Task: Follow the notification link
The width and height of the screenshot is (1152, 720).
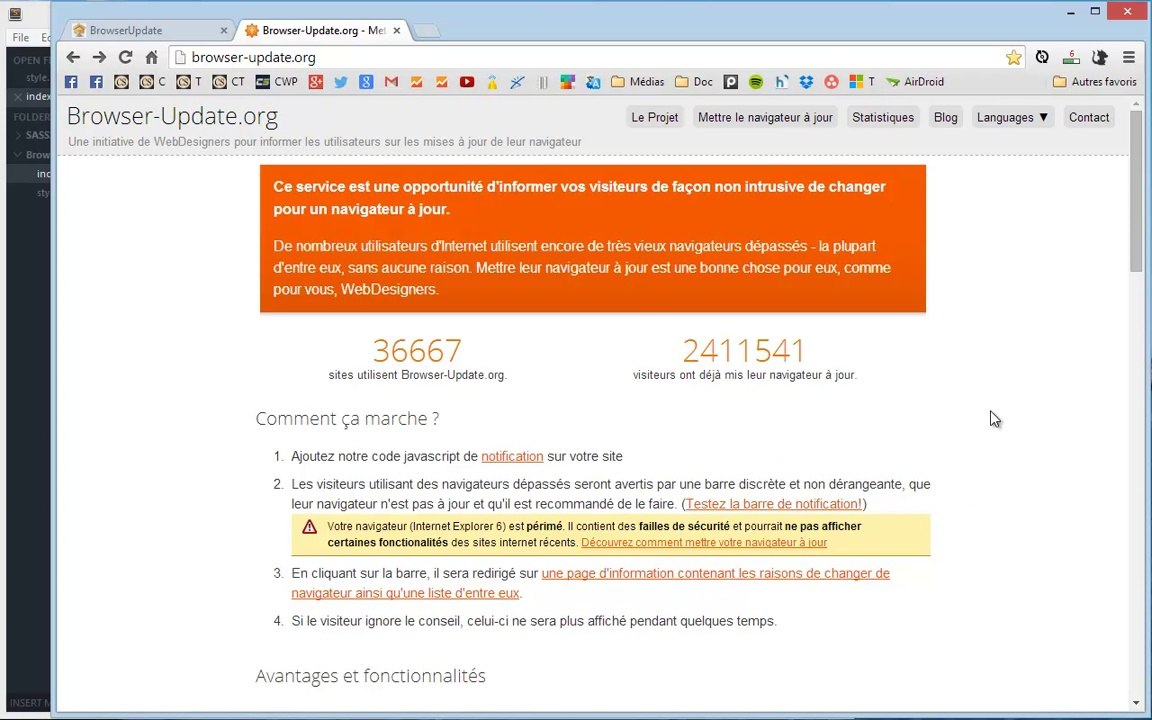Action: point(512,456)
